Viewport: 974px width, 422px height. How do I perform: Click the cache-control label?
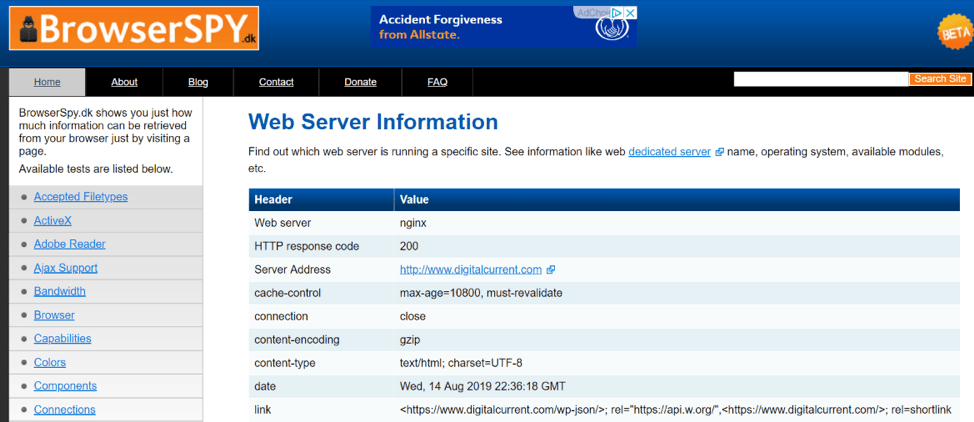[286, 293]
